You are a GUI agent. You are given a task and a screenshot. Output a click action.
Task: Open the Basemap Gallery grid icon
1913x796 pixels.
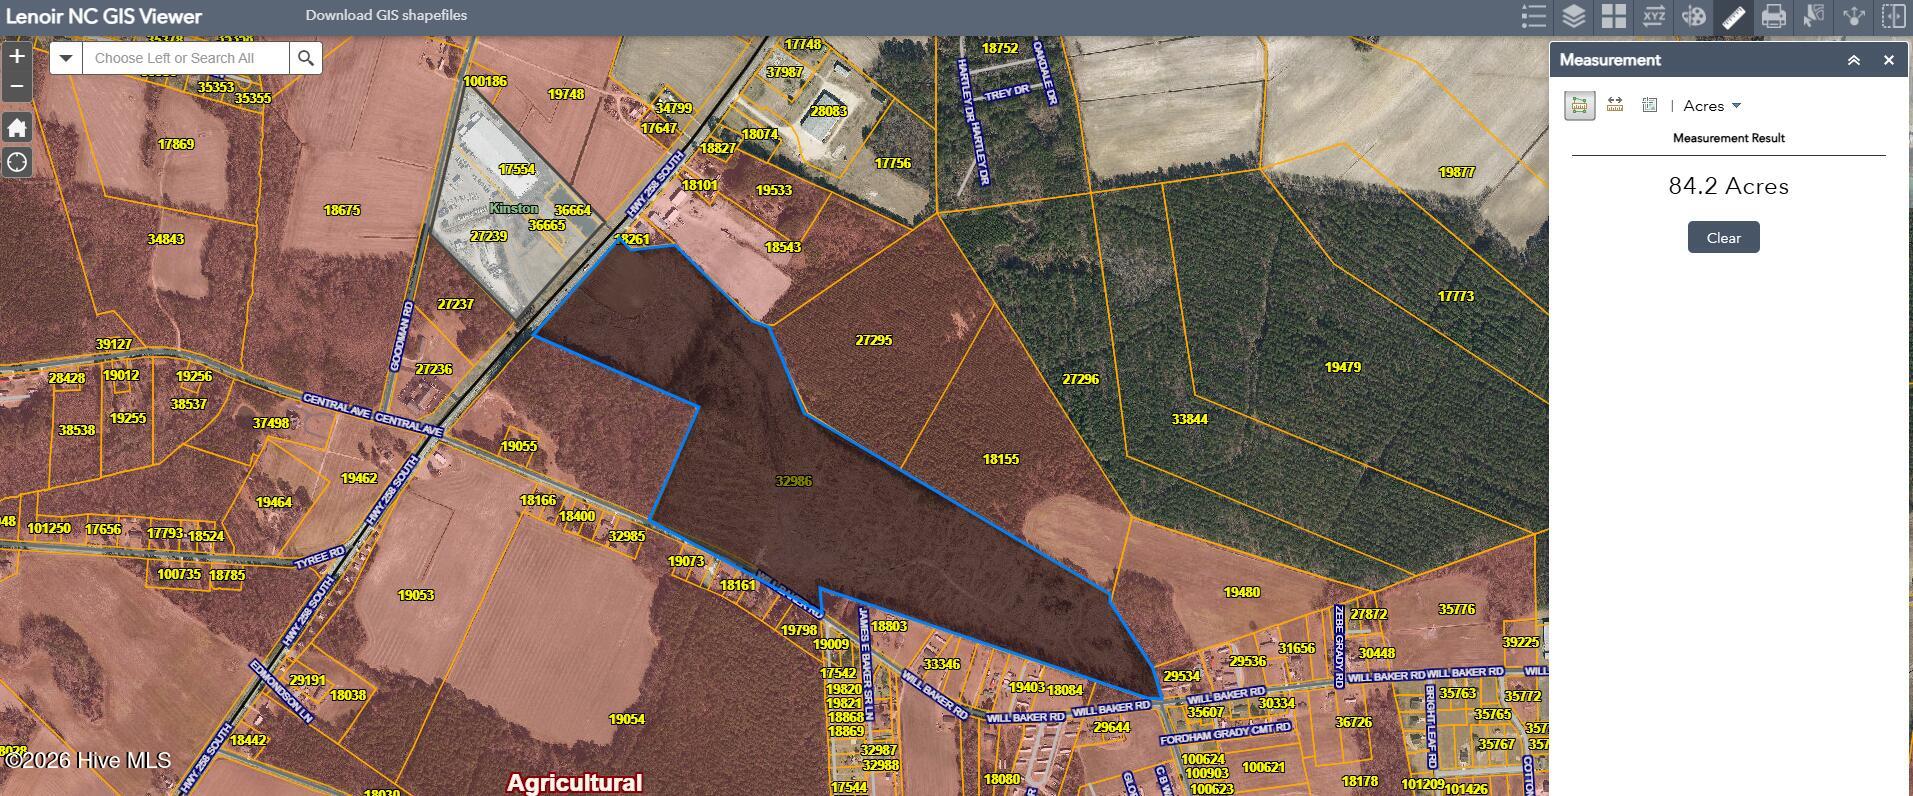[x=1613, y=17]
